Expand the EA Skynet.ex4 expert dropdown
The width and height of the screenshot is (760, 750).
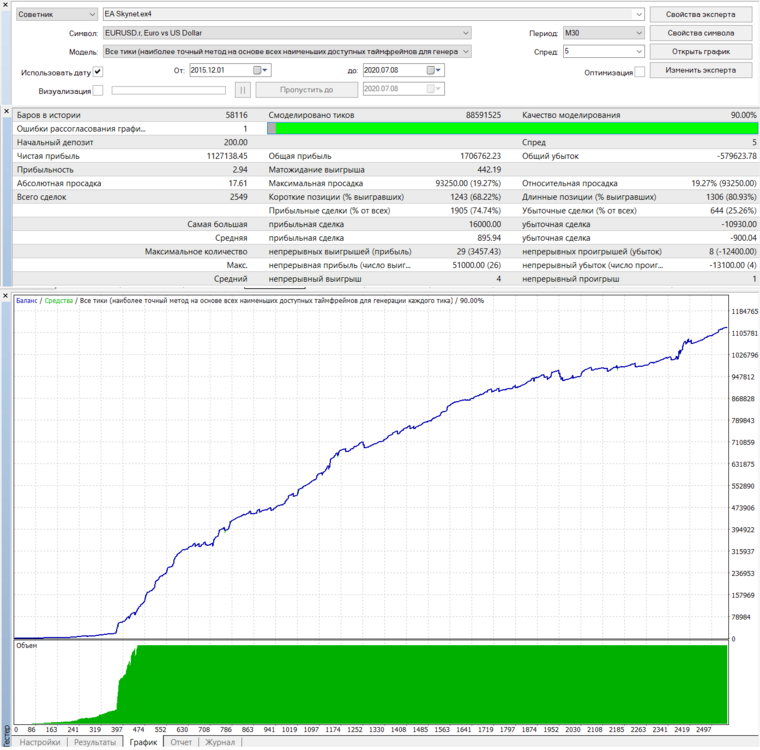tap(639, 15)
